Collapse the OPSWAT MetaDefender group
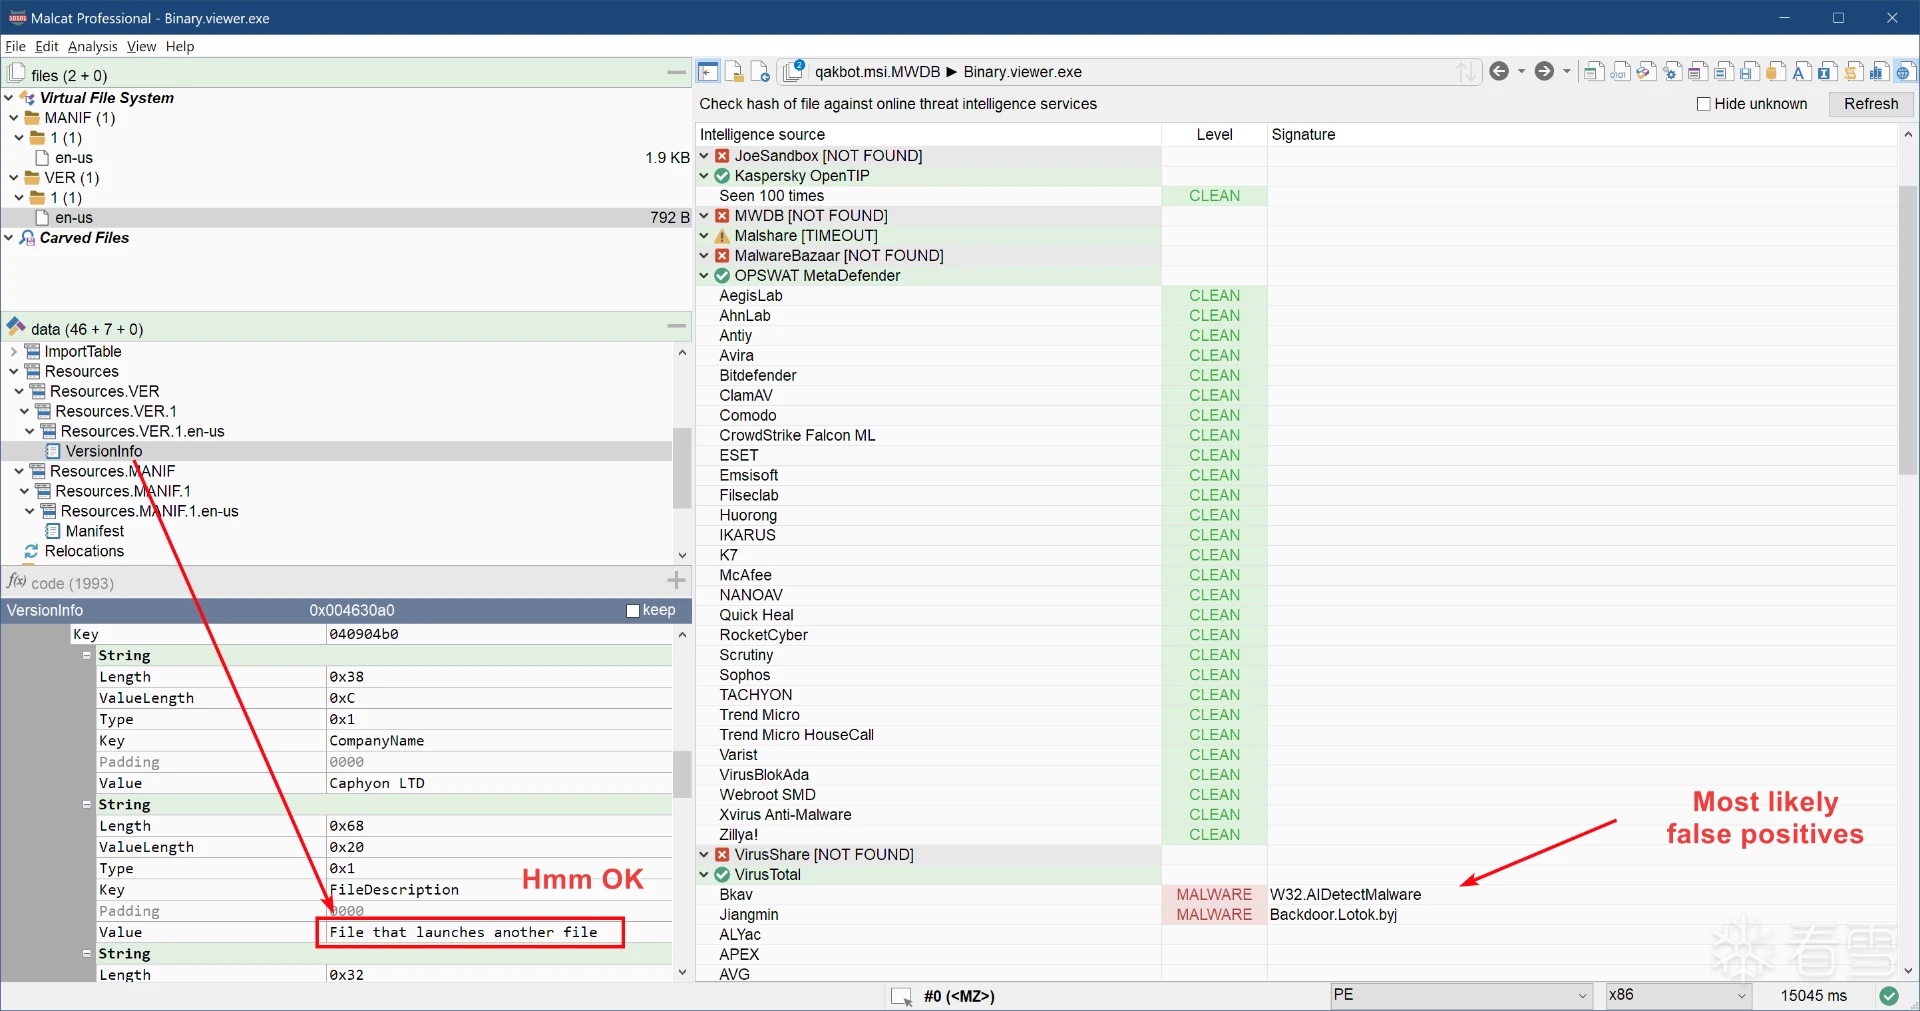1920x1011 pixels. (704, 276)
